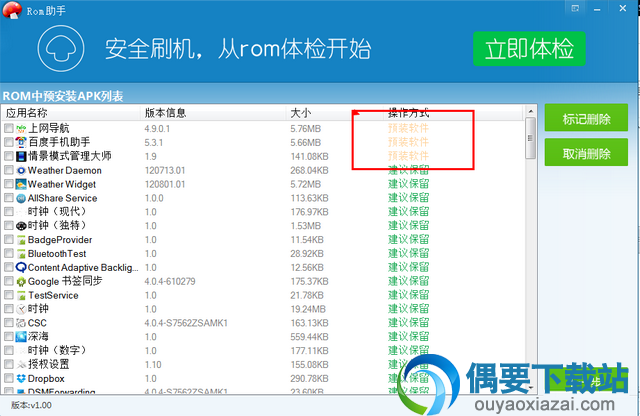Click the 5.76MB size cell
Image resolution: width=640 pixels, height=416 pixels.
[x=305, y=129]
